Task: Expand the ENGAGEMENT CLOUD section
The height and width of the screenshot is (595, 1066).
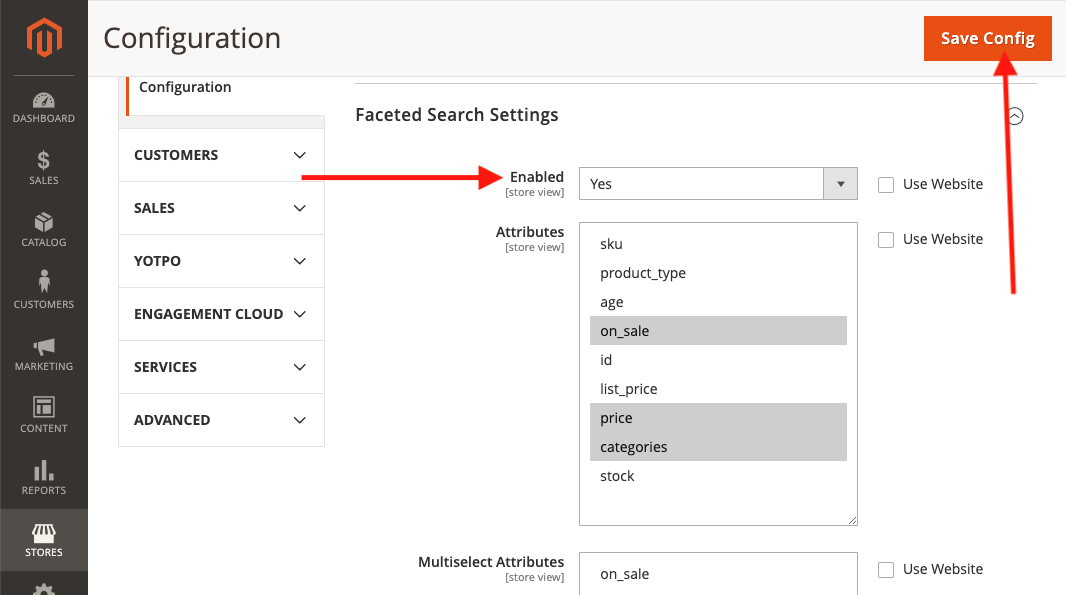Action: (221, 314)
